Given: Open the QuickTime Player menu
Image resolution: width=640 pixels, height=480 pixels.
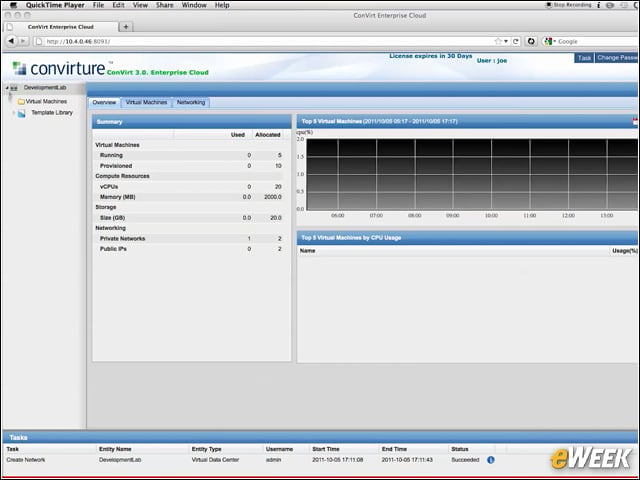Looking at the screenshot, I should pyautogui.click(x=55, y=5).
